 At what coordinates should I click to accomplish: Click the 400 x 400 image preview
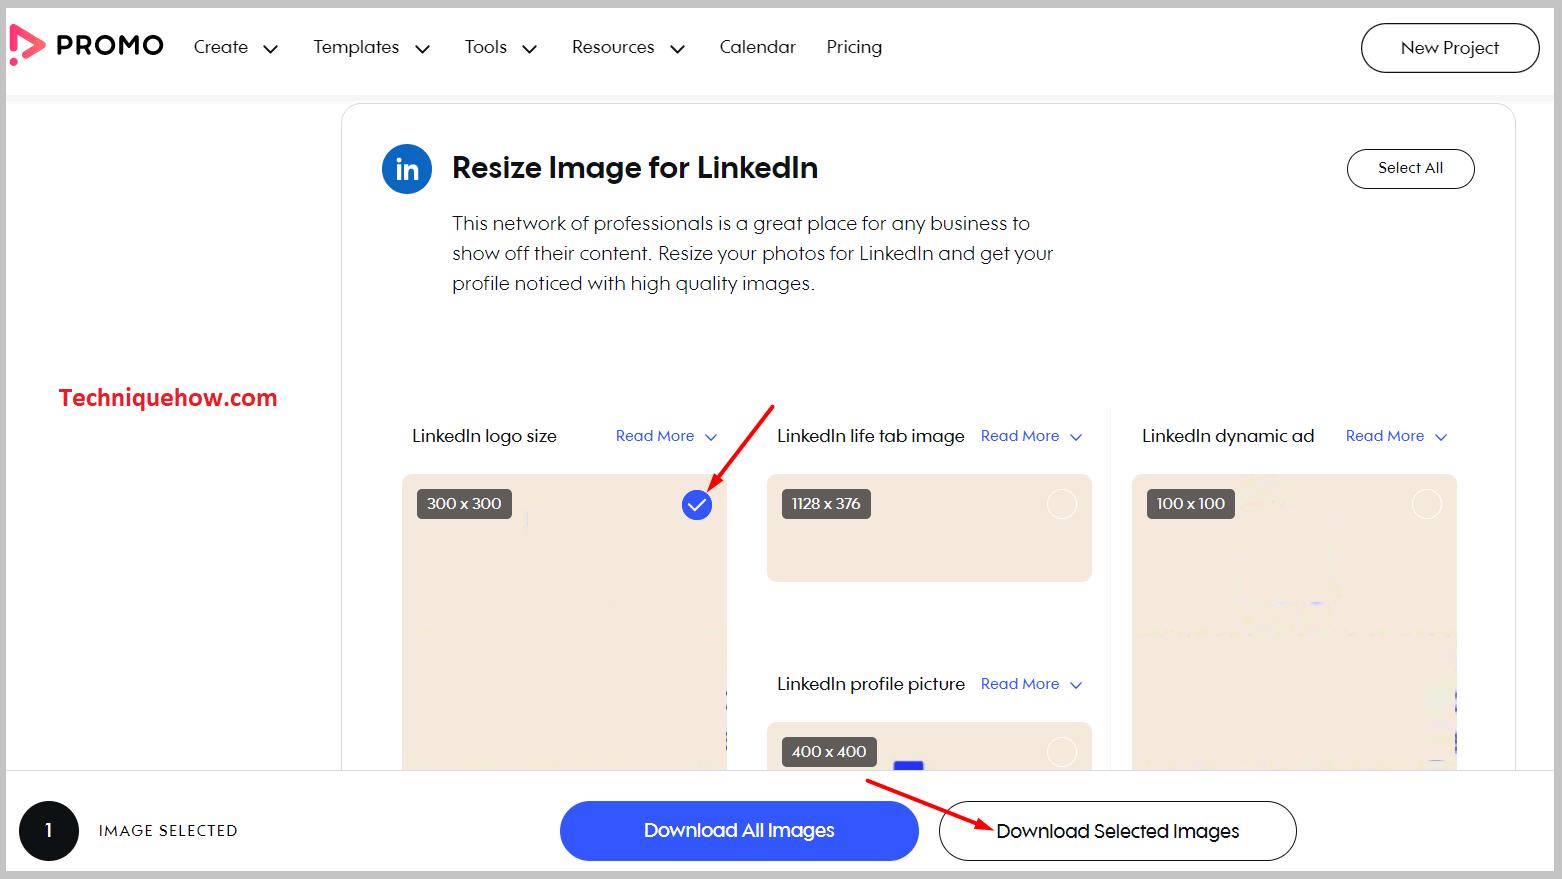(x=929, y=746)
